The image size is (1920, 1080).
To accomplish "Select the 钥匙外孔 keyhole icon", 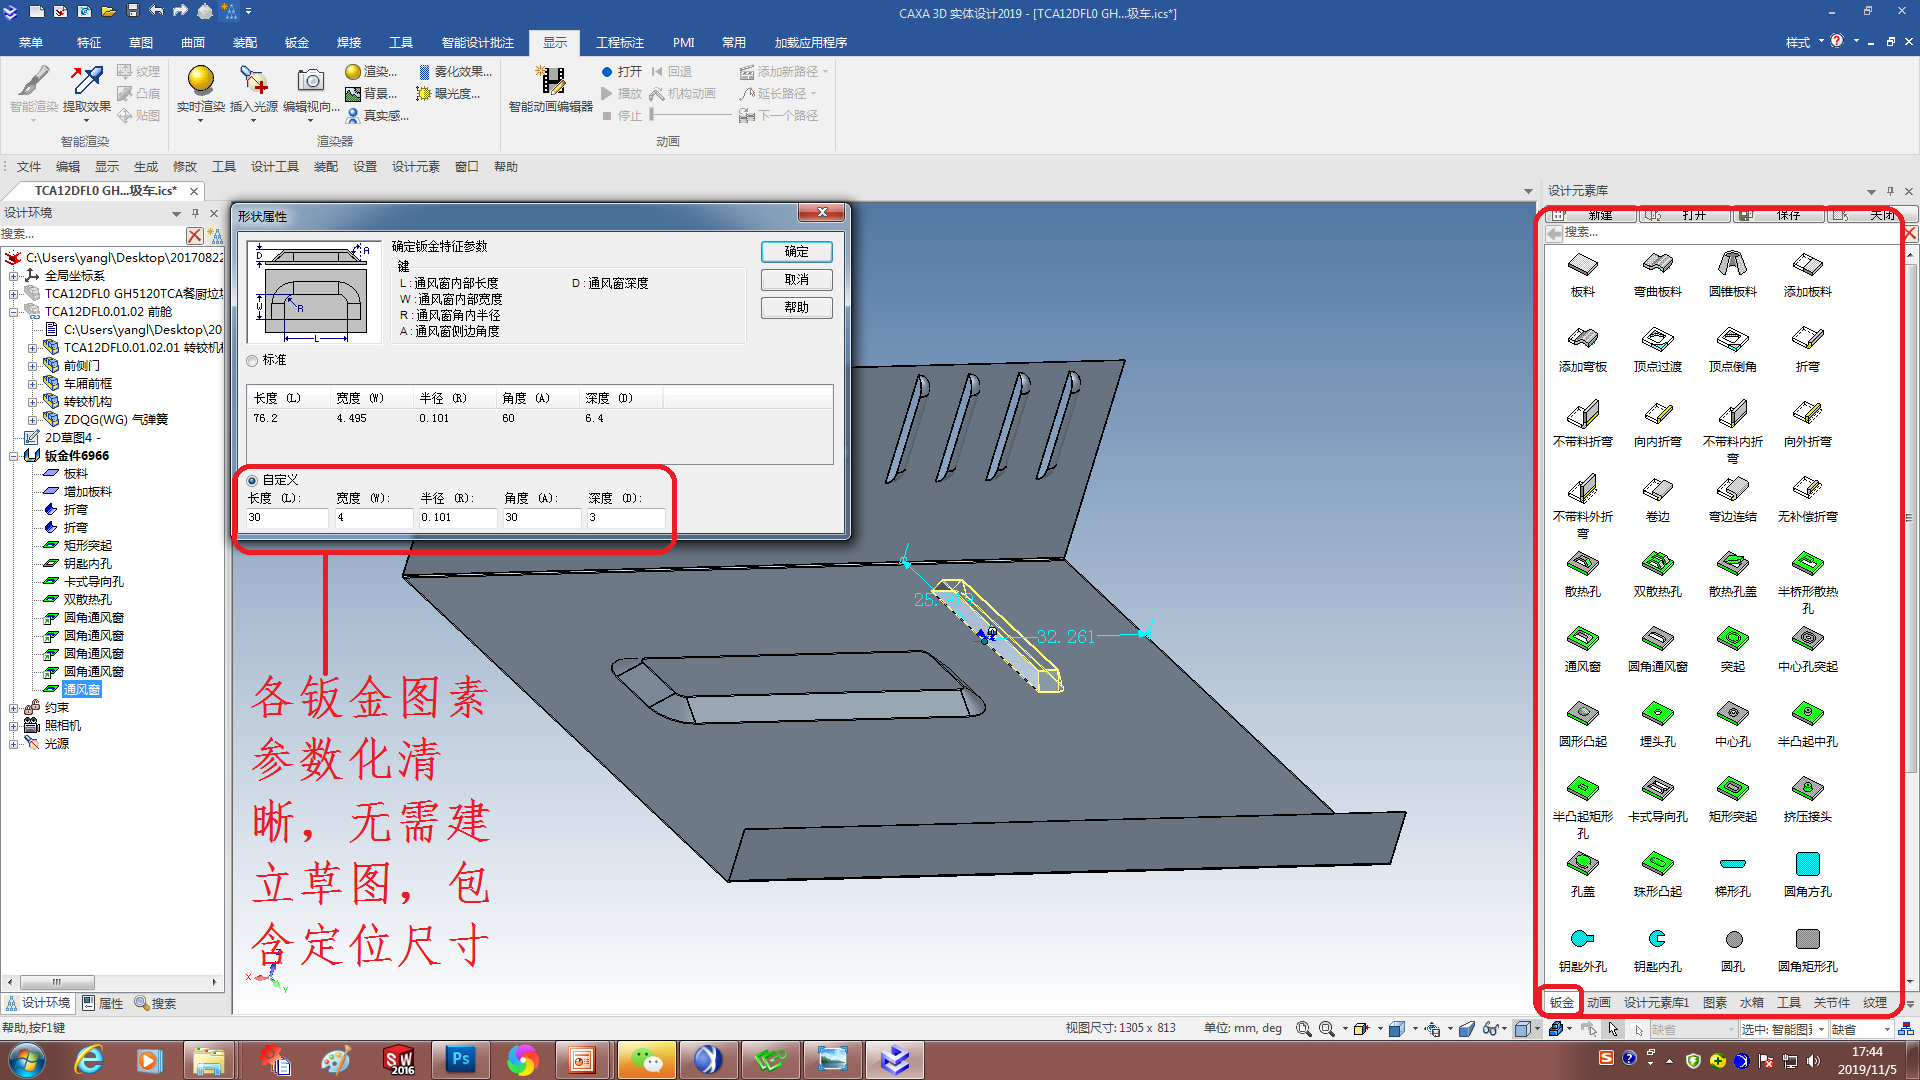I will coord(1582,940).
